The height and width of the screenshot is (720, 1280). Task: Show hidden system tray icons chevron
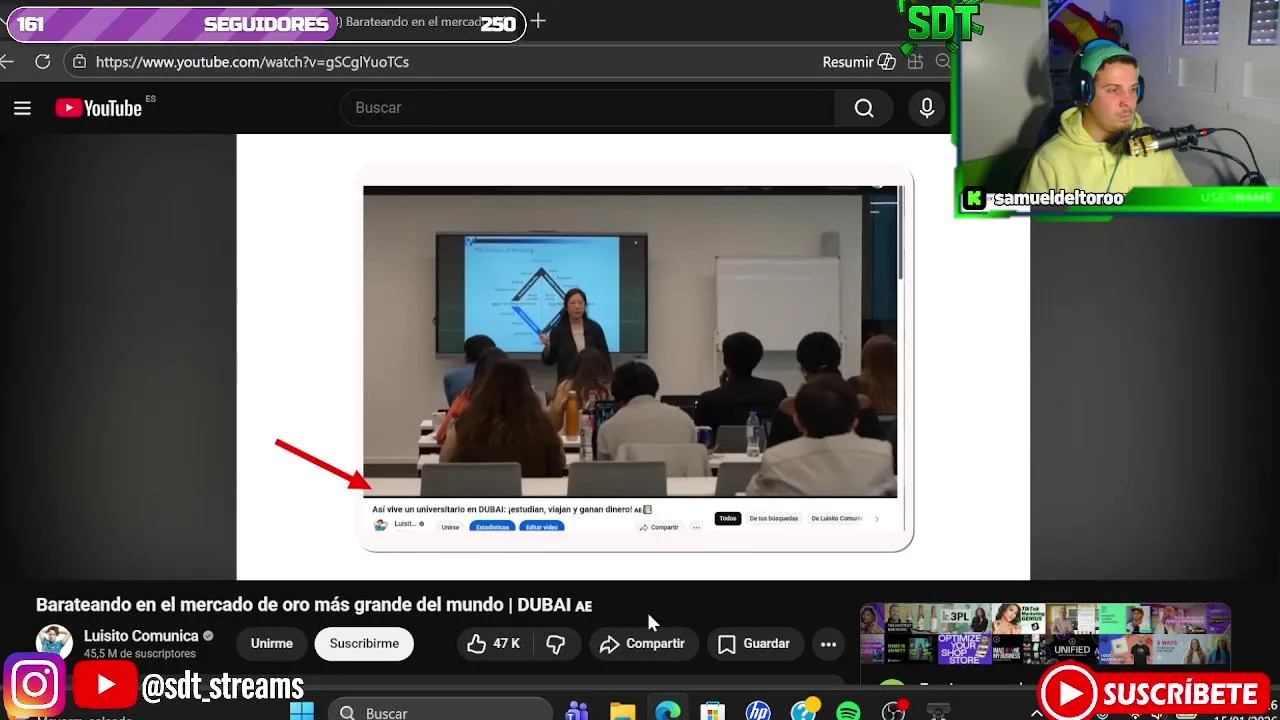tap(1036, 714)
